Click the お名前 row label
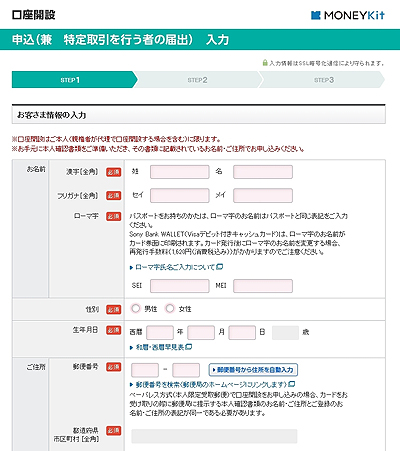 [36, 169]
